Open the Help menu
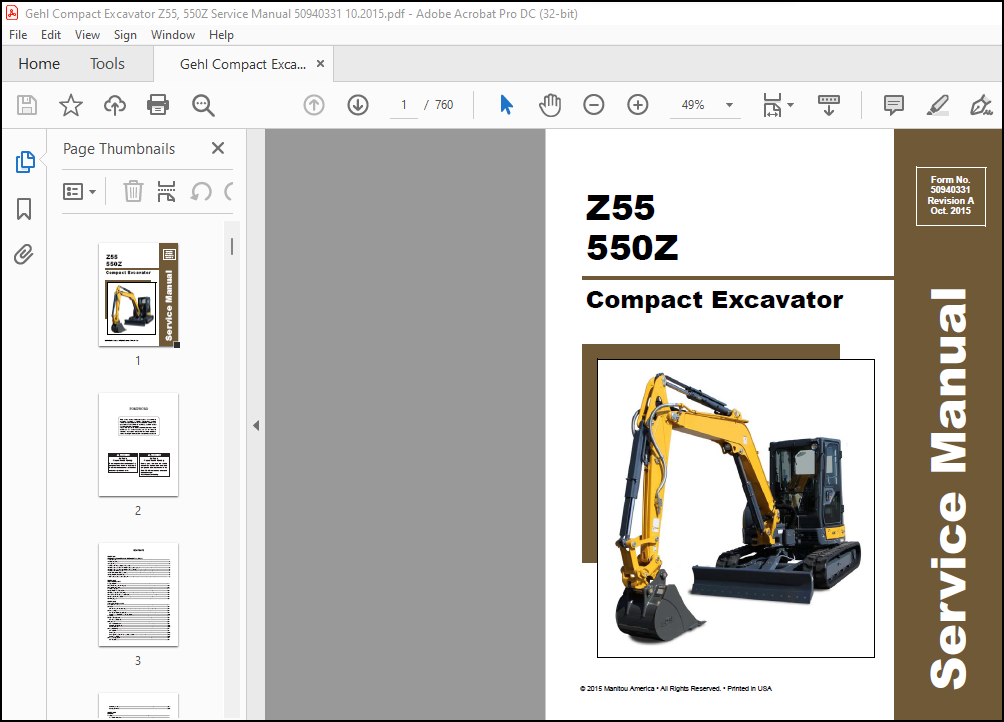The image size is (1004, 722). 221,35
